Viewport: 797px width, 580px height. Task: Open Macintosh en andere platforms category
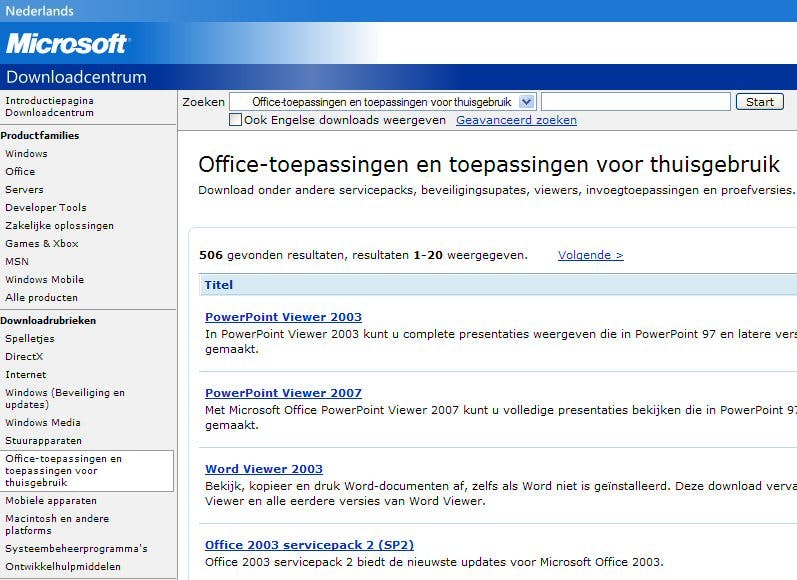tap(57, 525)
